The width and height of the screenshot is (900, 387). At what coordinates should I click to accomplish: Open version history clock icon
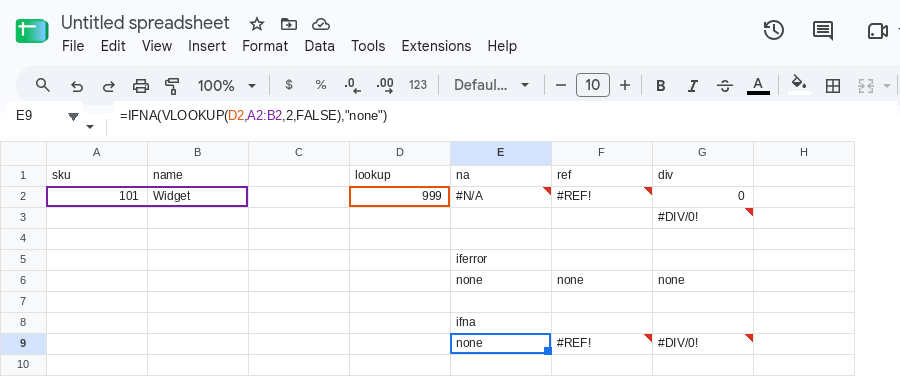click(x=774, y=30)
